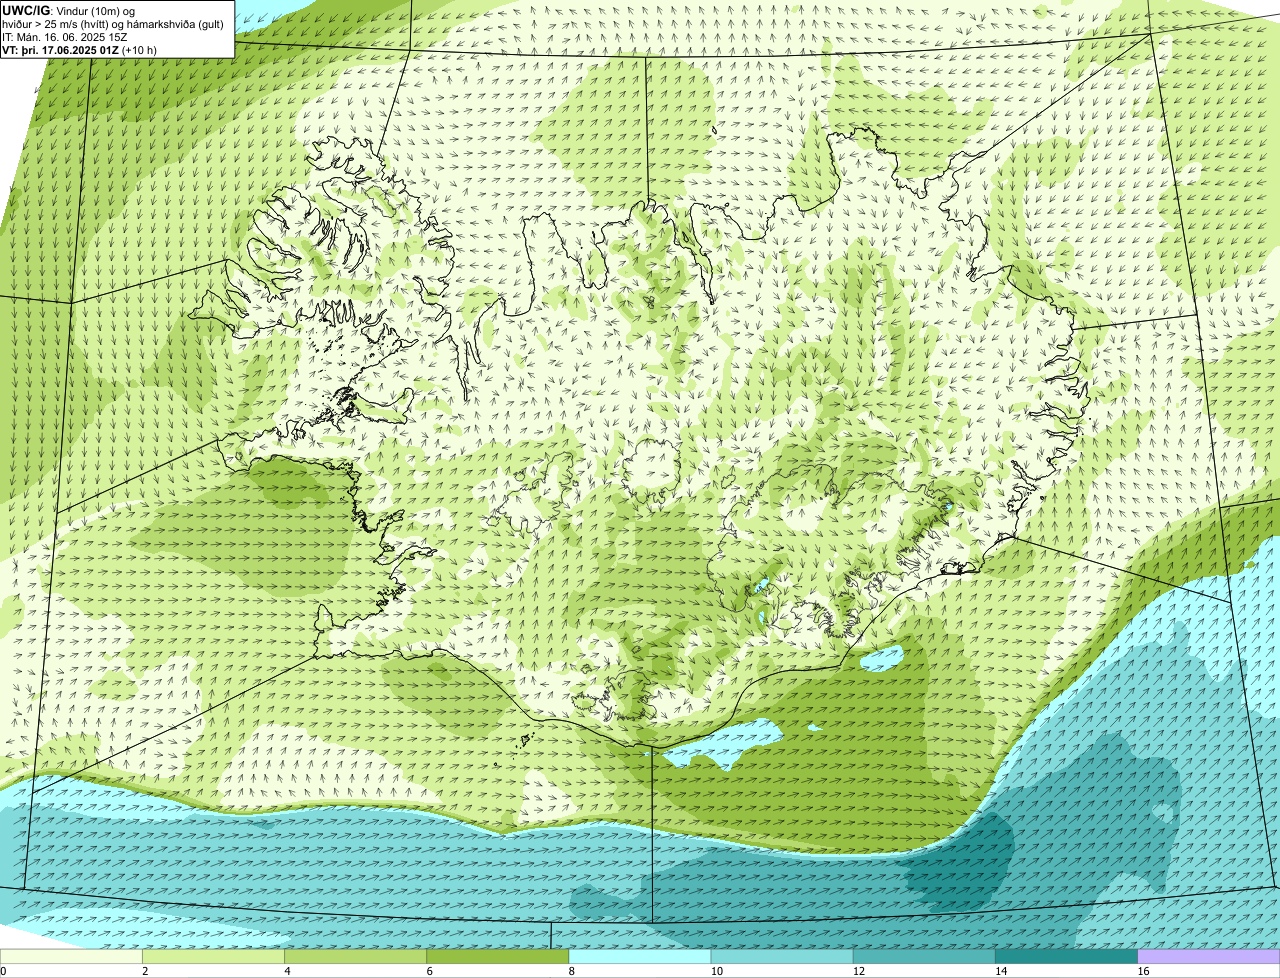Select the 'IT: Mán. 16. 06. 2025 15Z' line
1280x978 pixels.
pyautogui.click(x=65, y=37)
